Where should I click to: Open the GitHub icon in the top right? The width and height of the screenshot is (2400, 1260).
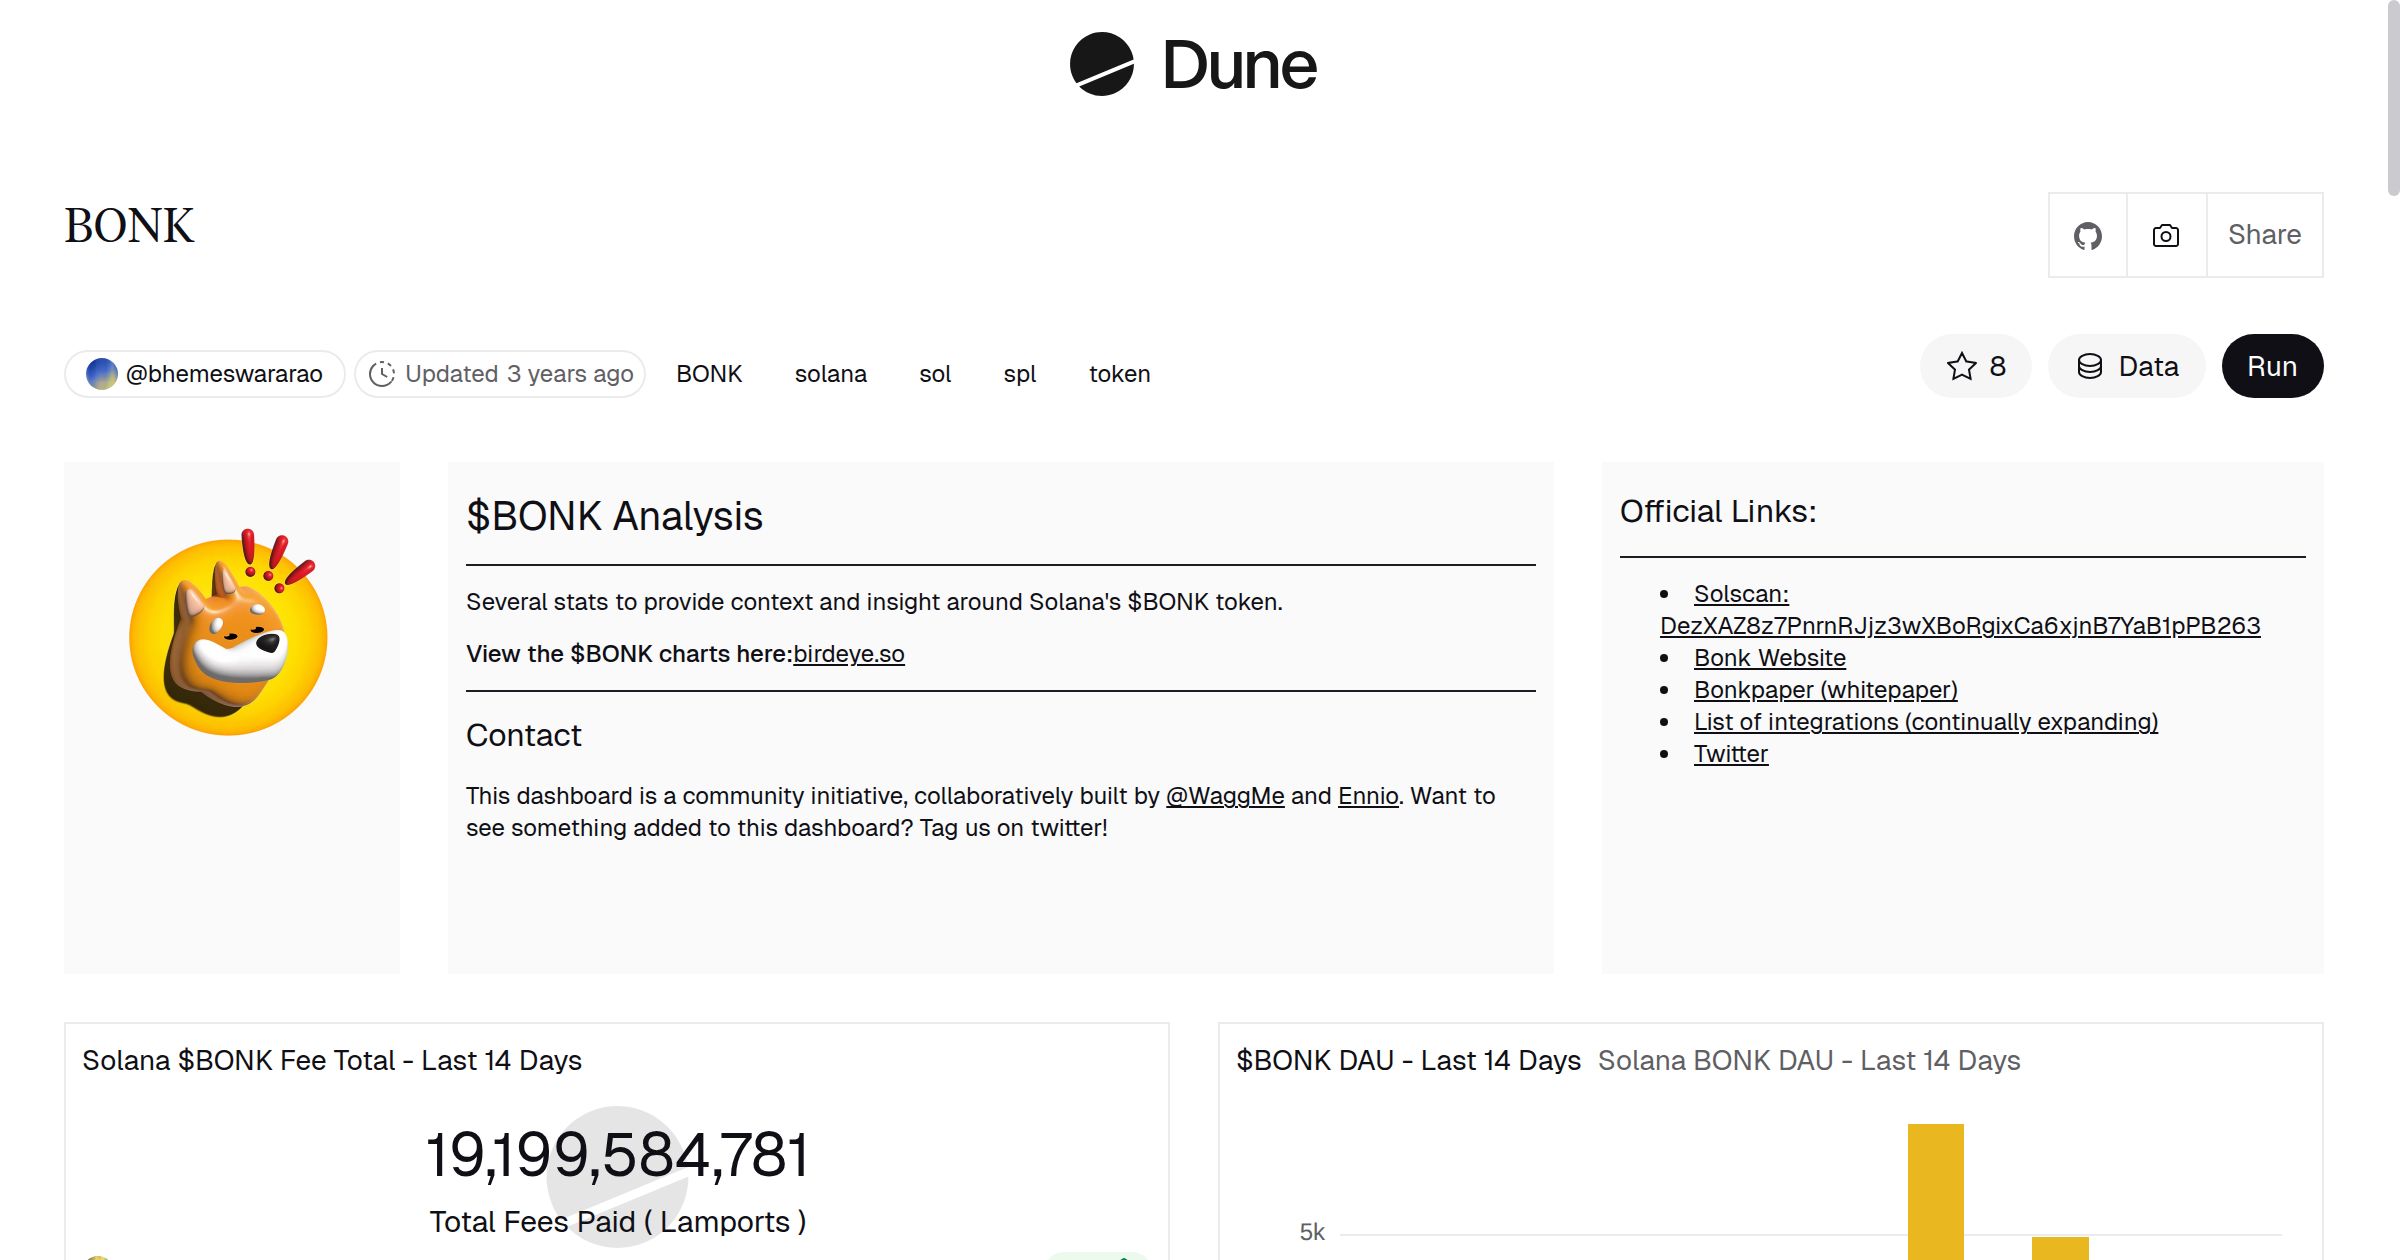(2088, 235)
